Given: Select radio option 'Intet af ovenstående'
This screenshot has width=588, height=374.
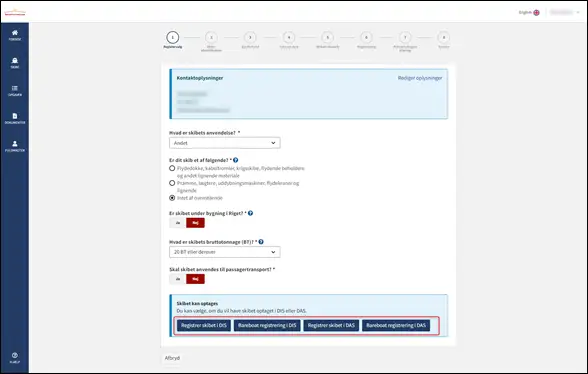Looking at the screenshot, I should [x=172, y=198].
